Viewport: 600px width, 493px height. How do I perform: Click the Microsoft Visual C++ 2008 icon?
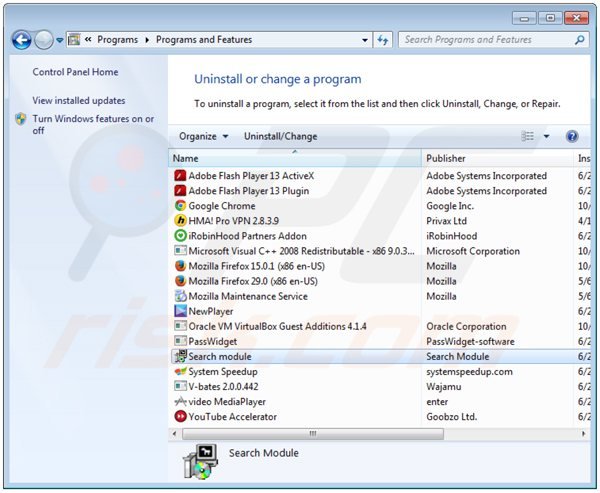coord(180,251)
